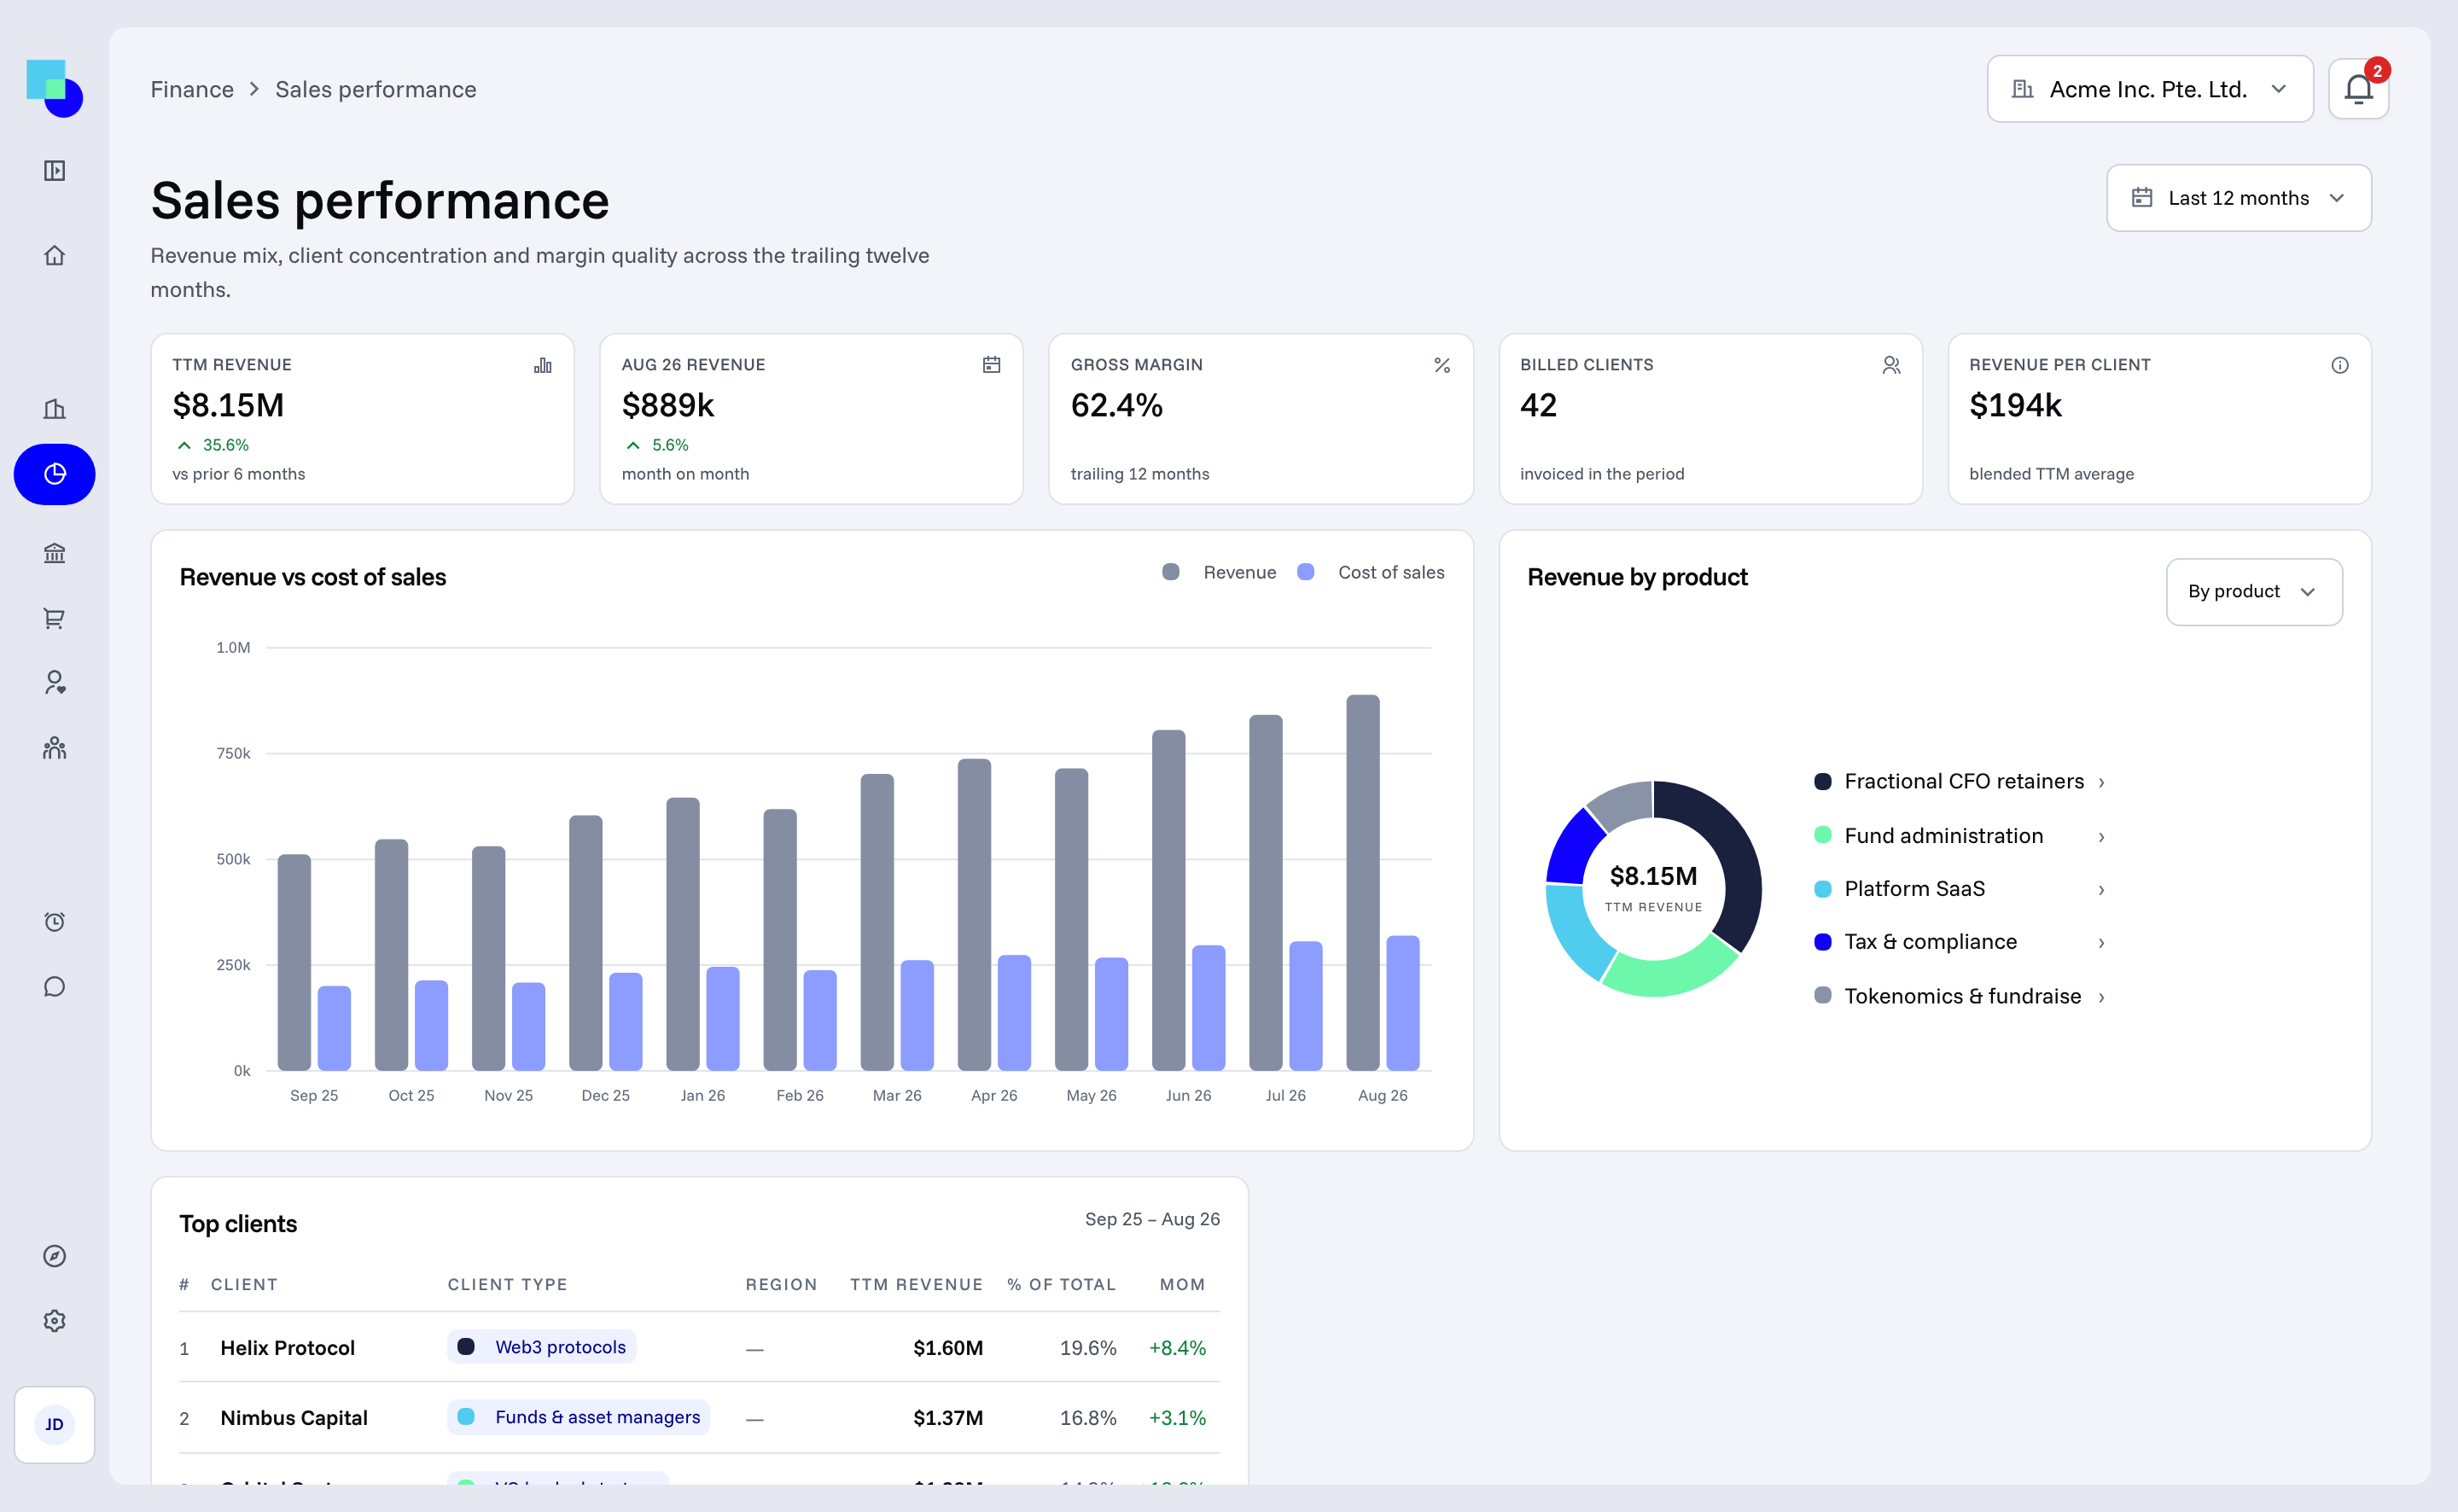Click the app logo in sidebar

pos(54,88)
